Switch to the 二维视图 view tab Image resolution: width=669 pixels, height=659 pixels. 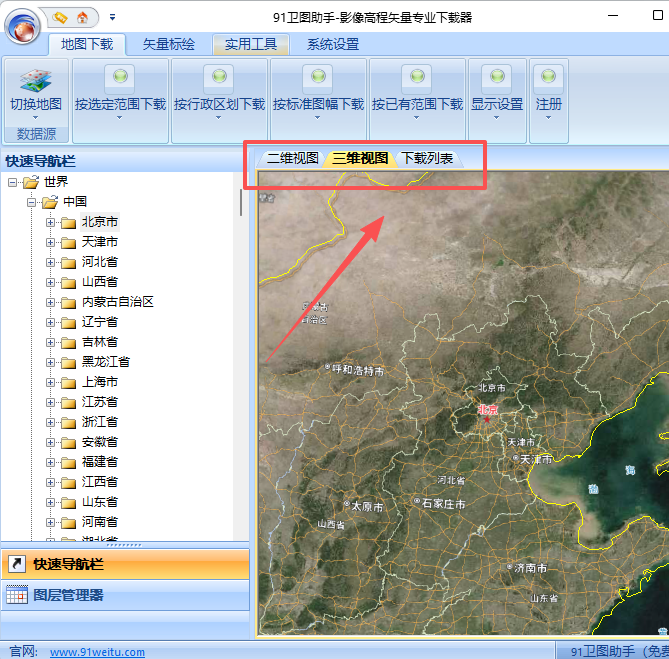point(293,159)
